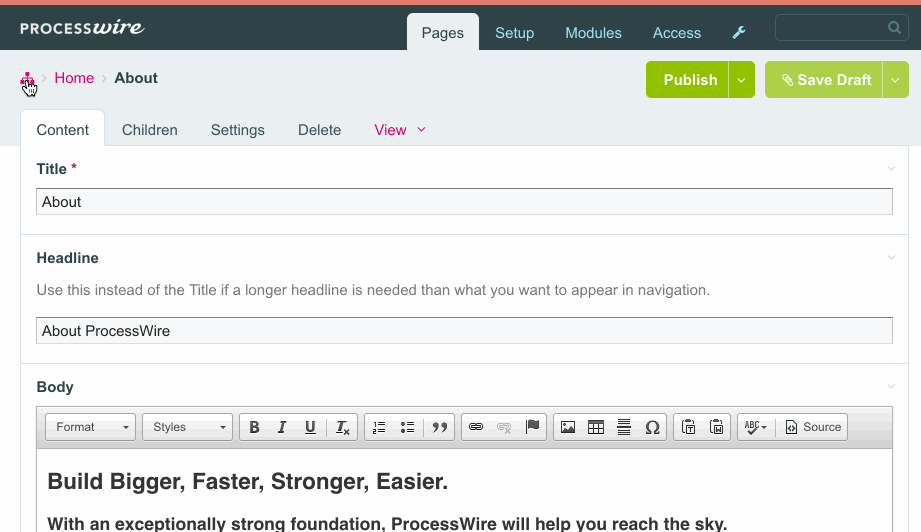This screenshot has height=532, width=921.
Task: Click the insert link icon
Action: 476,427
